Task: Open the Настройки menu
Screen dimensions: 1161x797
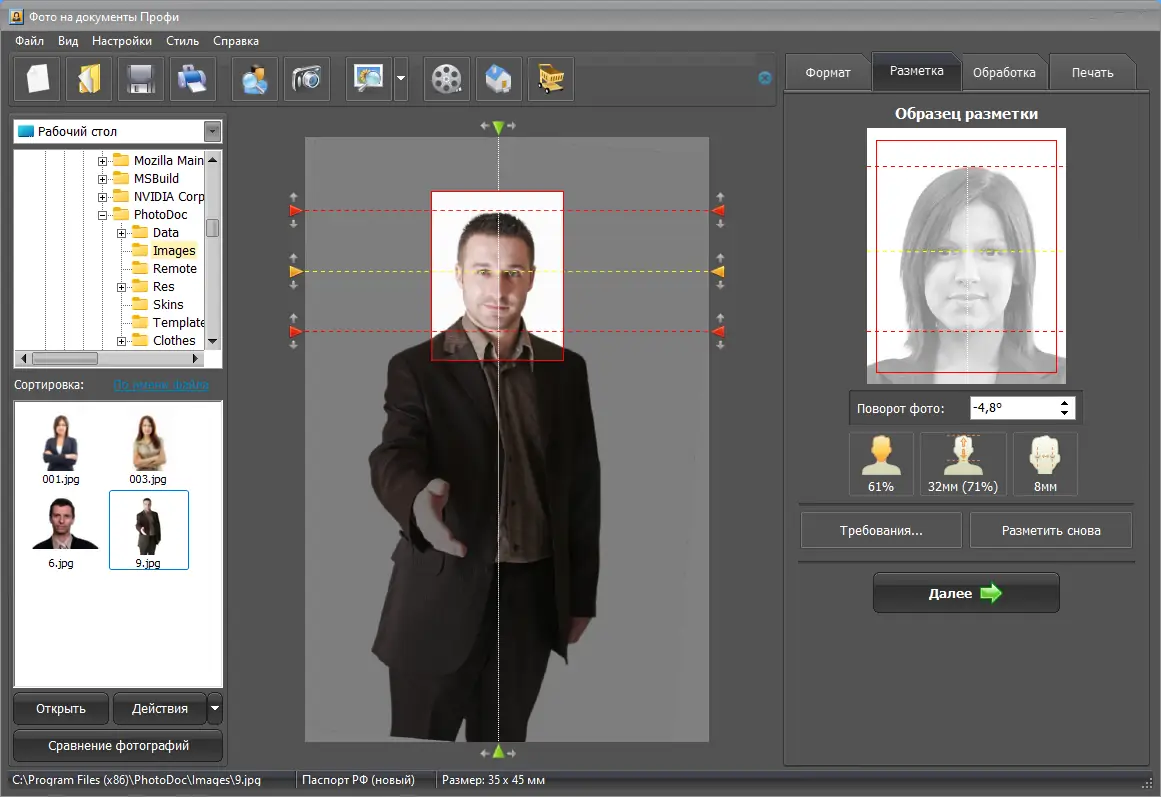Action: [122, 41]
